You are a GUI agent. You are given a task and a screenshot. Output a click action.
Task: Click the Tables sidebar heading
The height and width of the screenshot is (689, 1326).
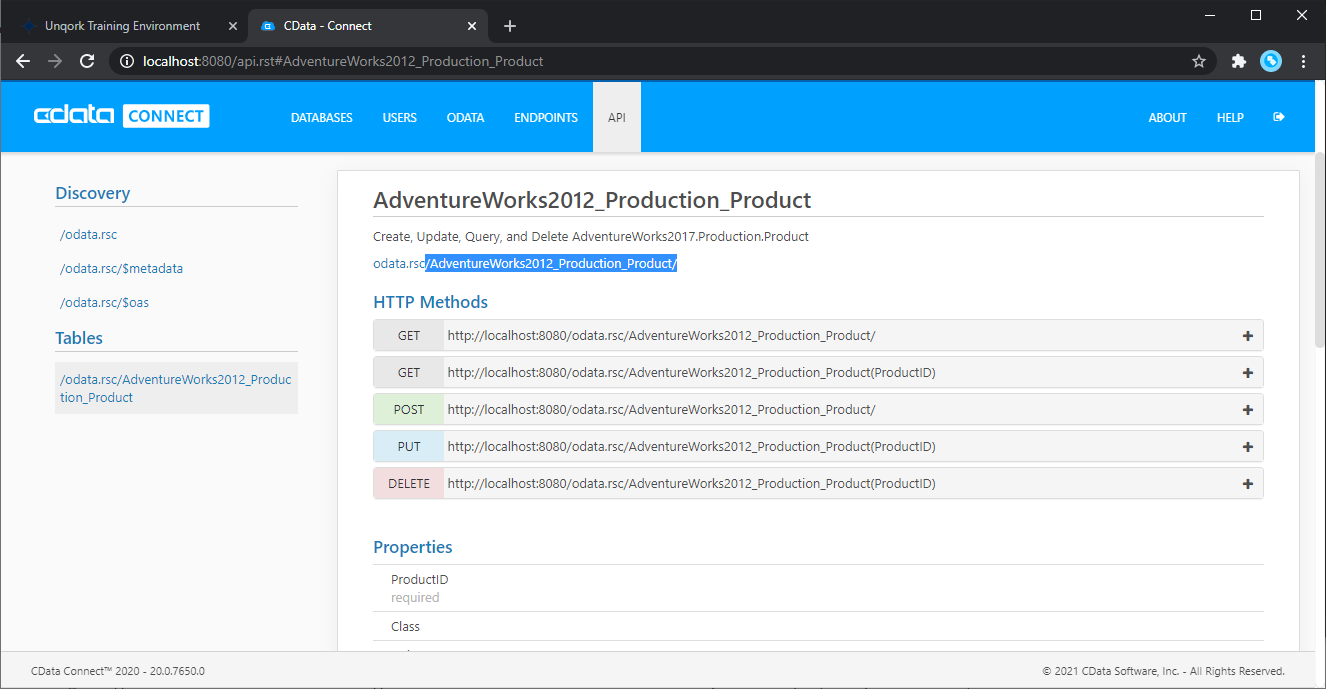(x=79, y=338)
